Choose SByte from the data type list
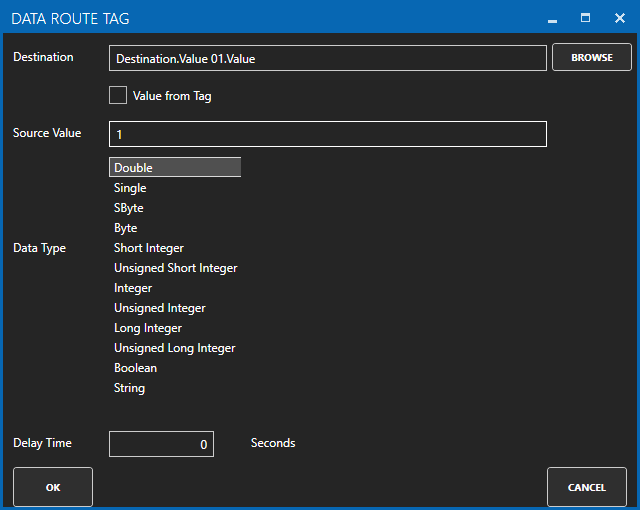640x510 pixels. point(129,208)
